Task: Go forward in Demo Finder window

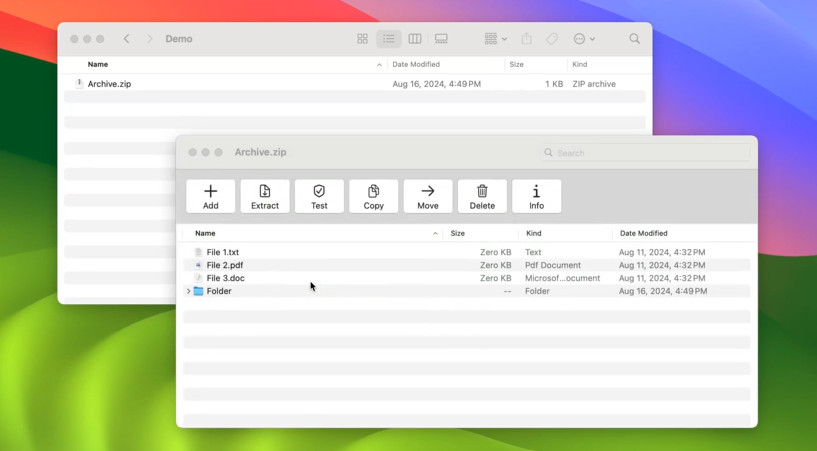Action: click(x=150, y=39)
